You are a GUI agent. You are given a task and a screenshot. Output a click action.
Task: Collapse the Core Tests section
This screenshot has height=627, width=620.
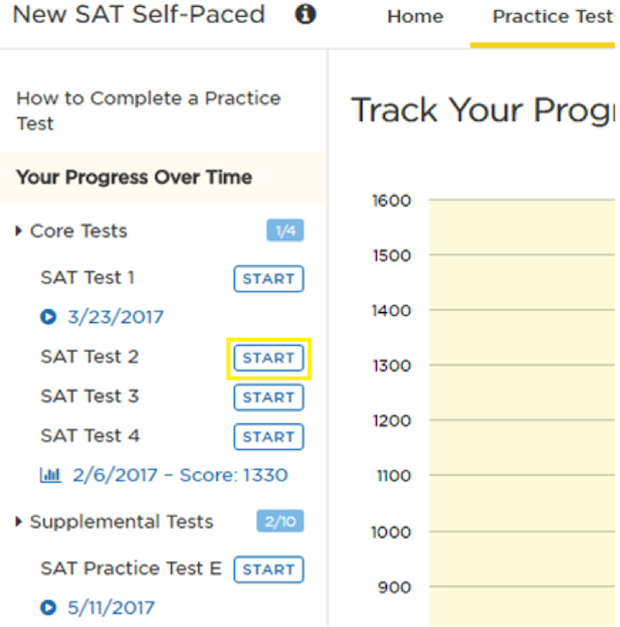(x=19, y=231)
